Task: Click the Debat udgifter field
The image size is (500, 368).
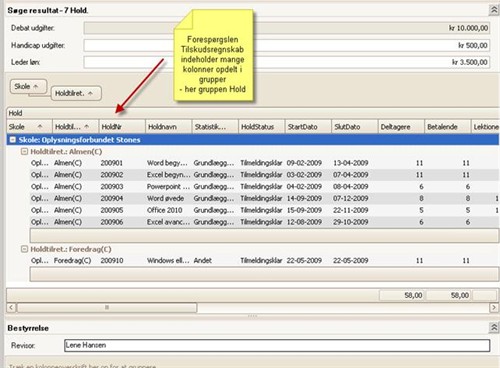Action: pyautogui.click(x=287, y=28)
